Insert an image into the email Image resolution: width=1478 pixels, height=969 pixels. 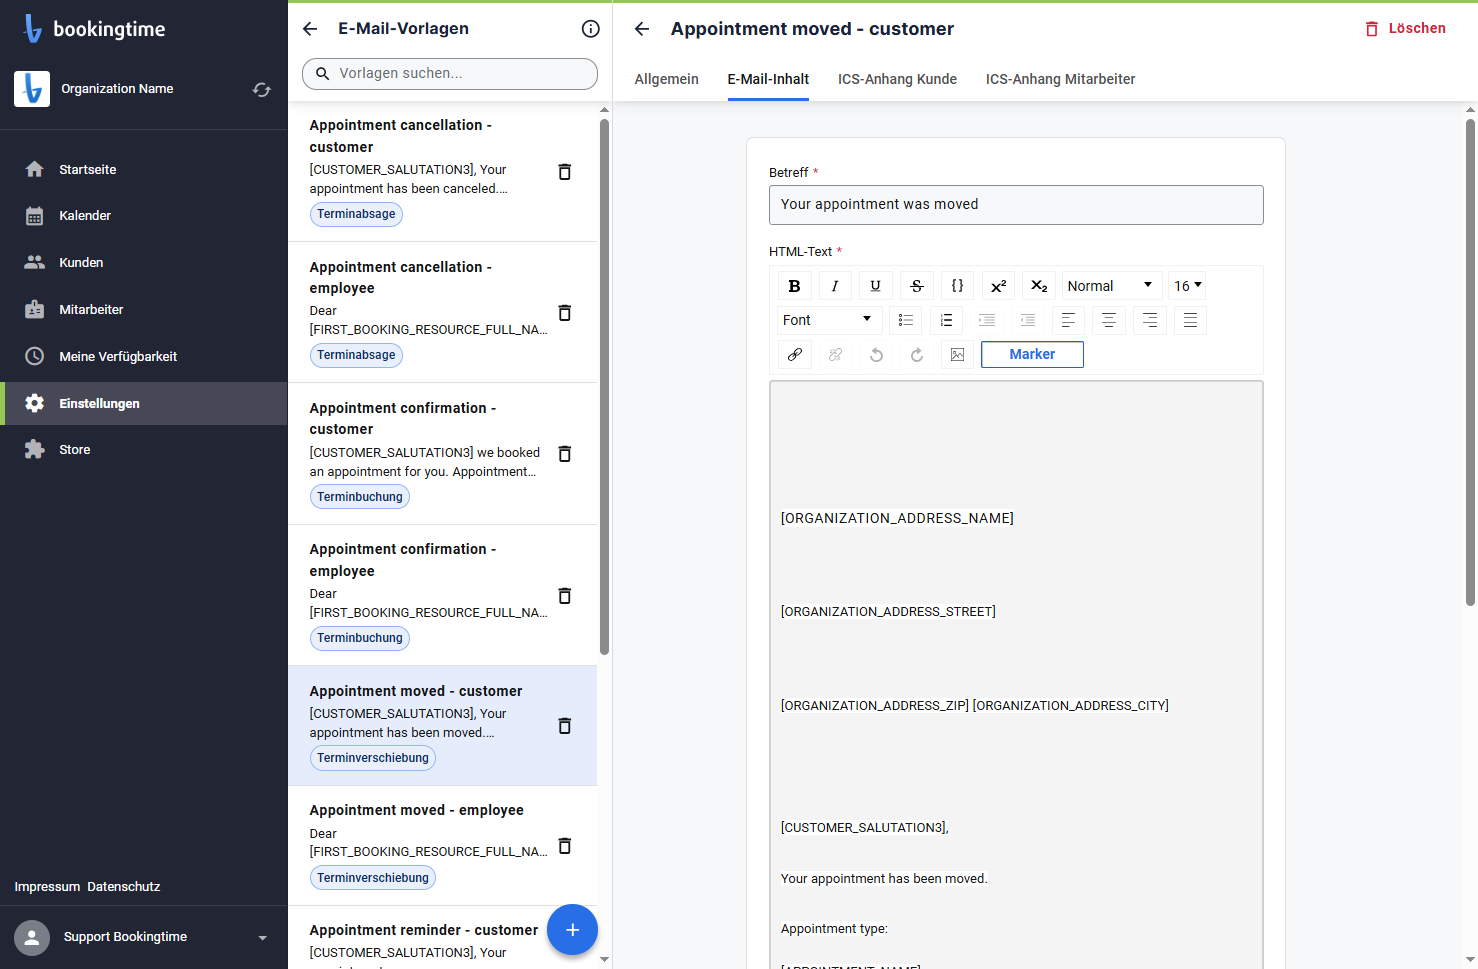[957, 355]
